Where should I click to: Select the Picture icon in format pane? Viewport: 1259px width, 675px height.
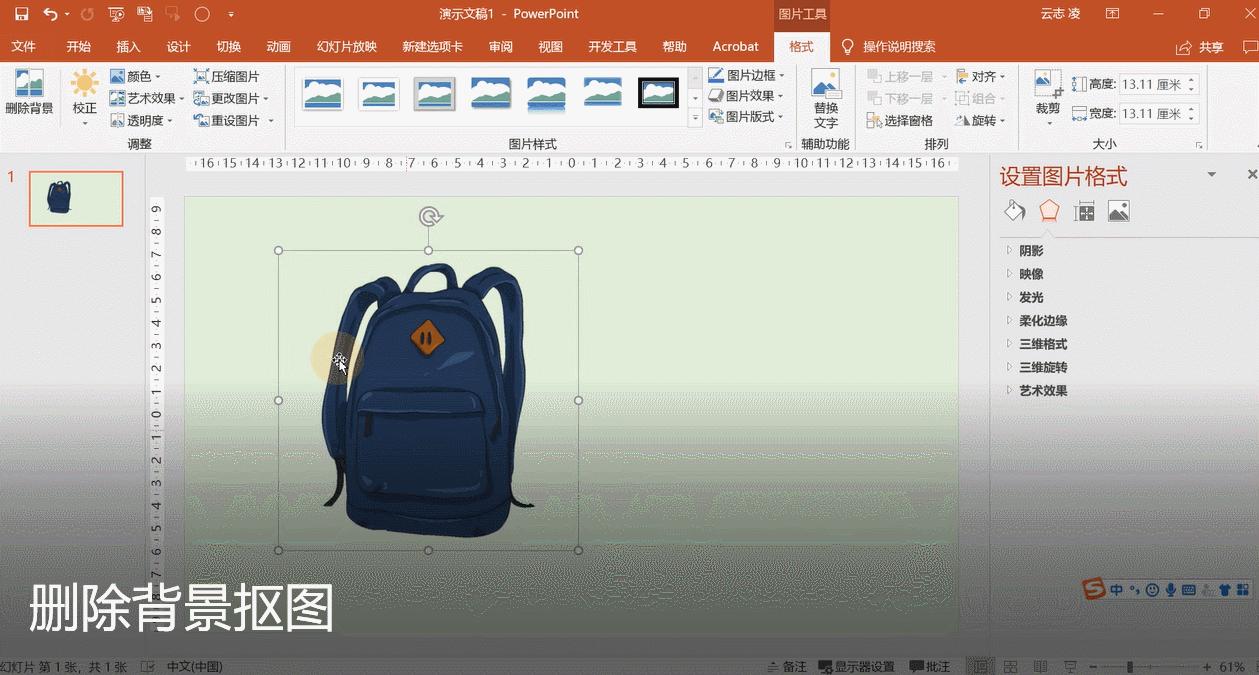[1118, 210]
